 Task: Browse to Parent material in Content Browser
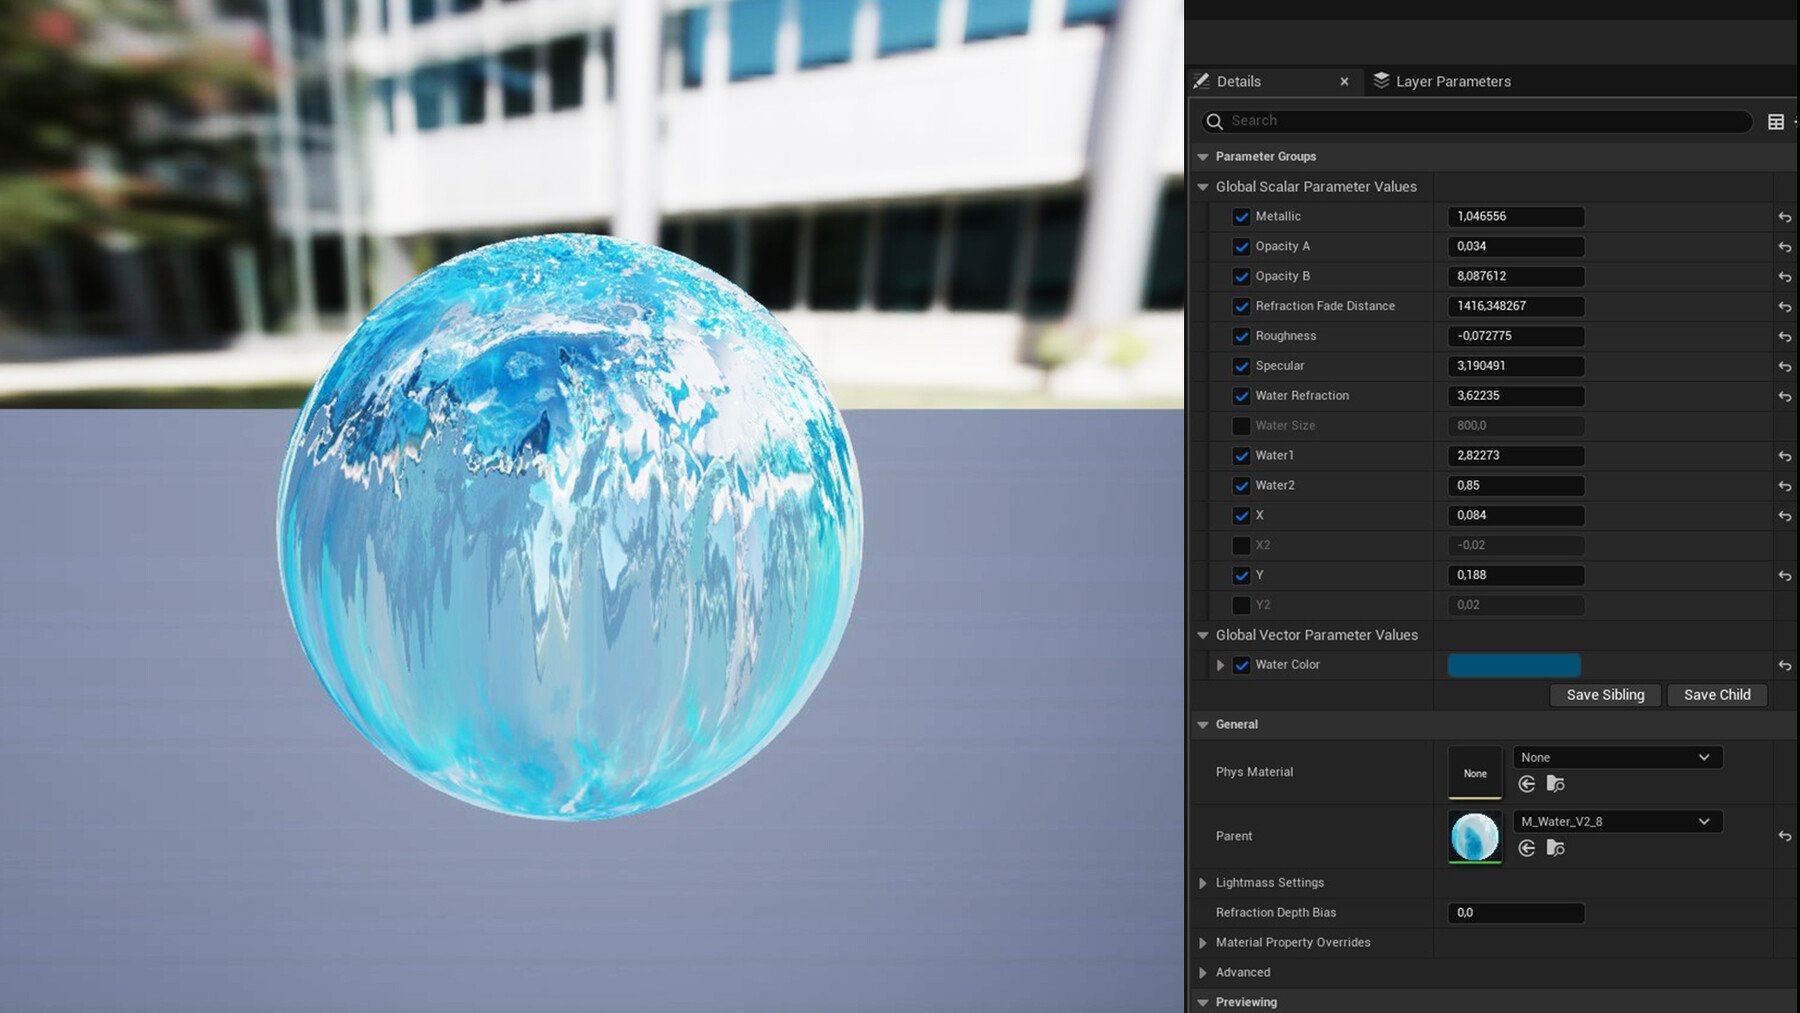1555,848
